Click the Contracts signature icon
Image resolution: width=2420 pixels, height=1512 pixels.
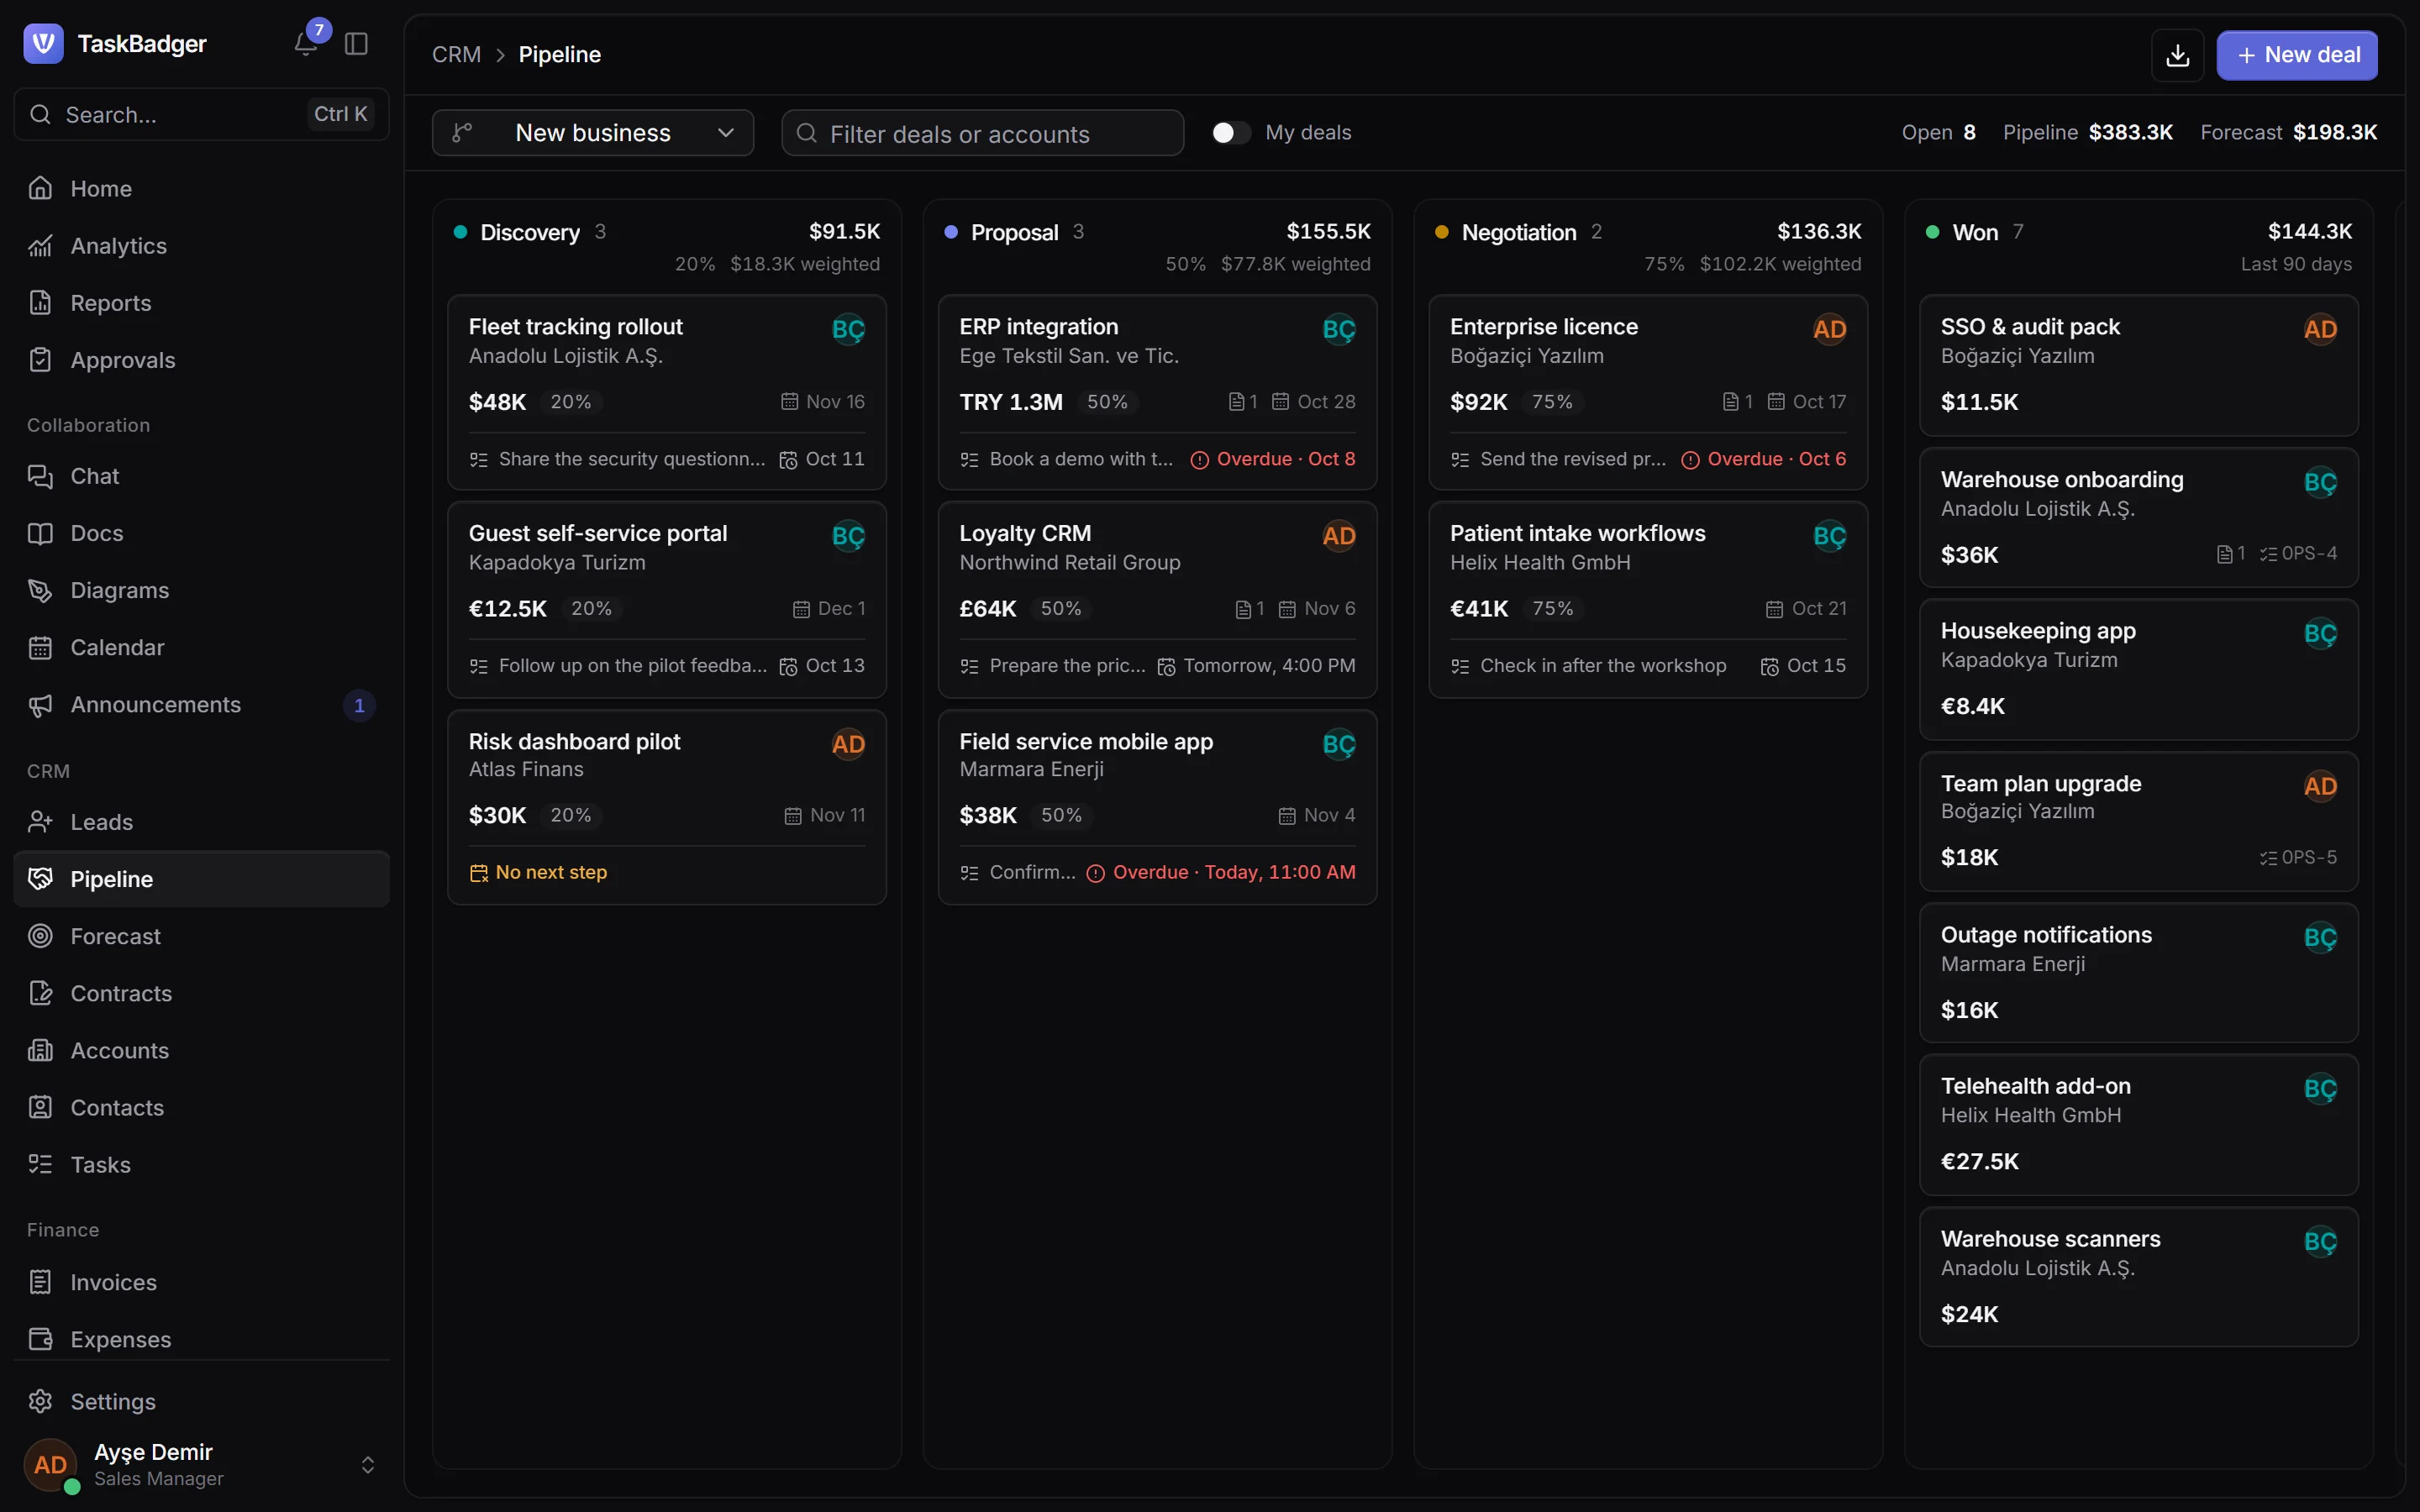click(40, 993)
